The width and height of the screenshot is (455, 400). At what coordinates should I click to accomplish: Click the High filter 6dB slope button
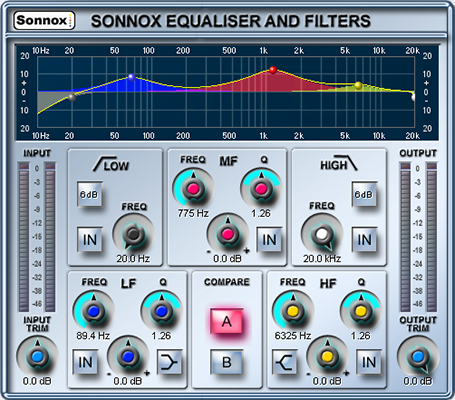point(364,194)
